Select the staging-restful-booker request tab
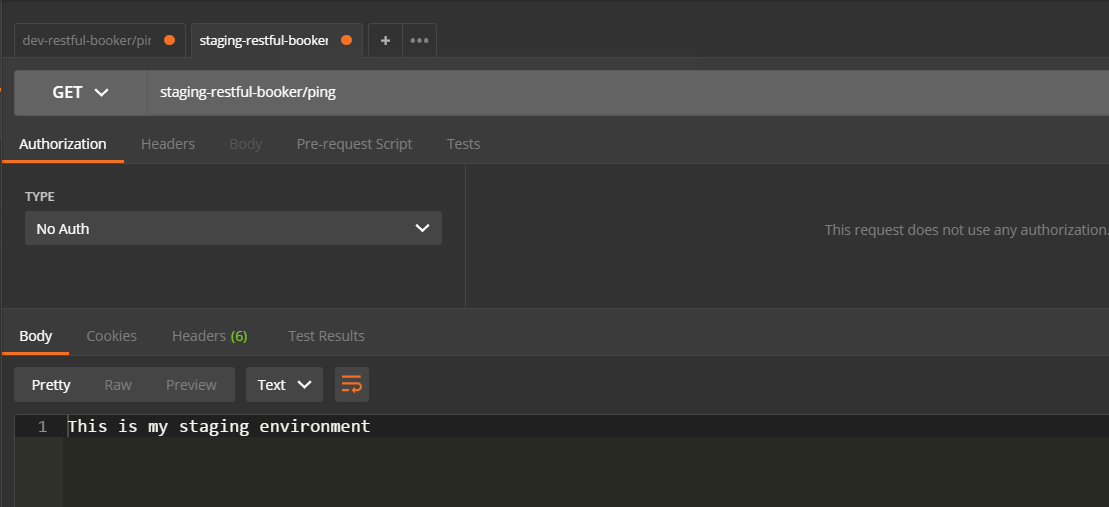 [263, 41]
